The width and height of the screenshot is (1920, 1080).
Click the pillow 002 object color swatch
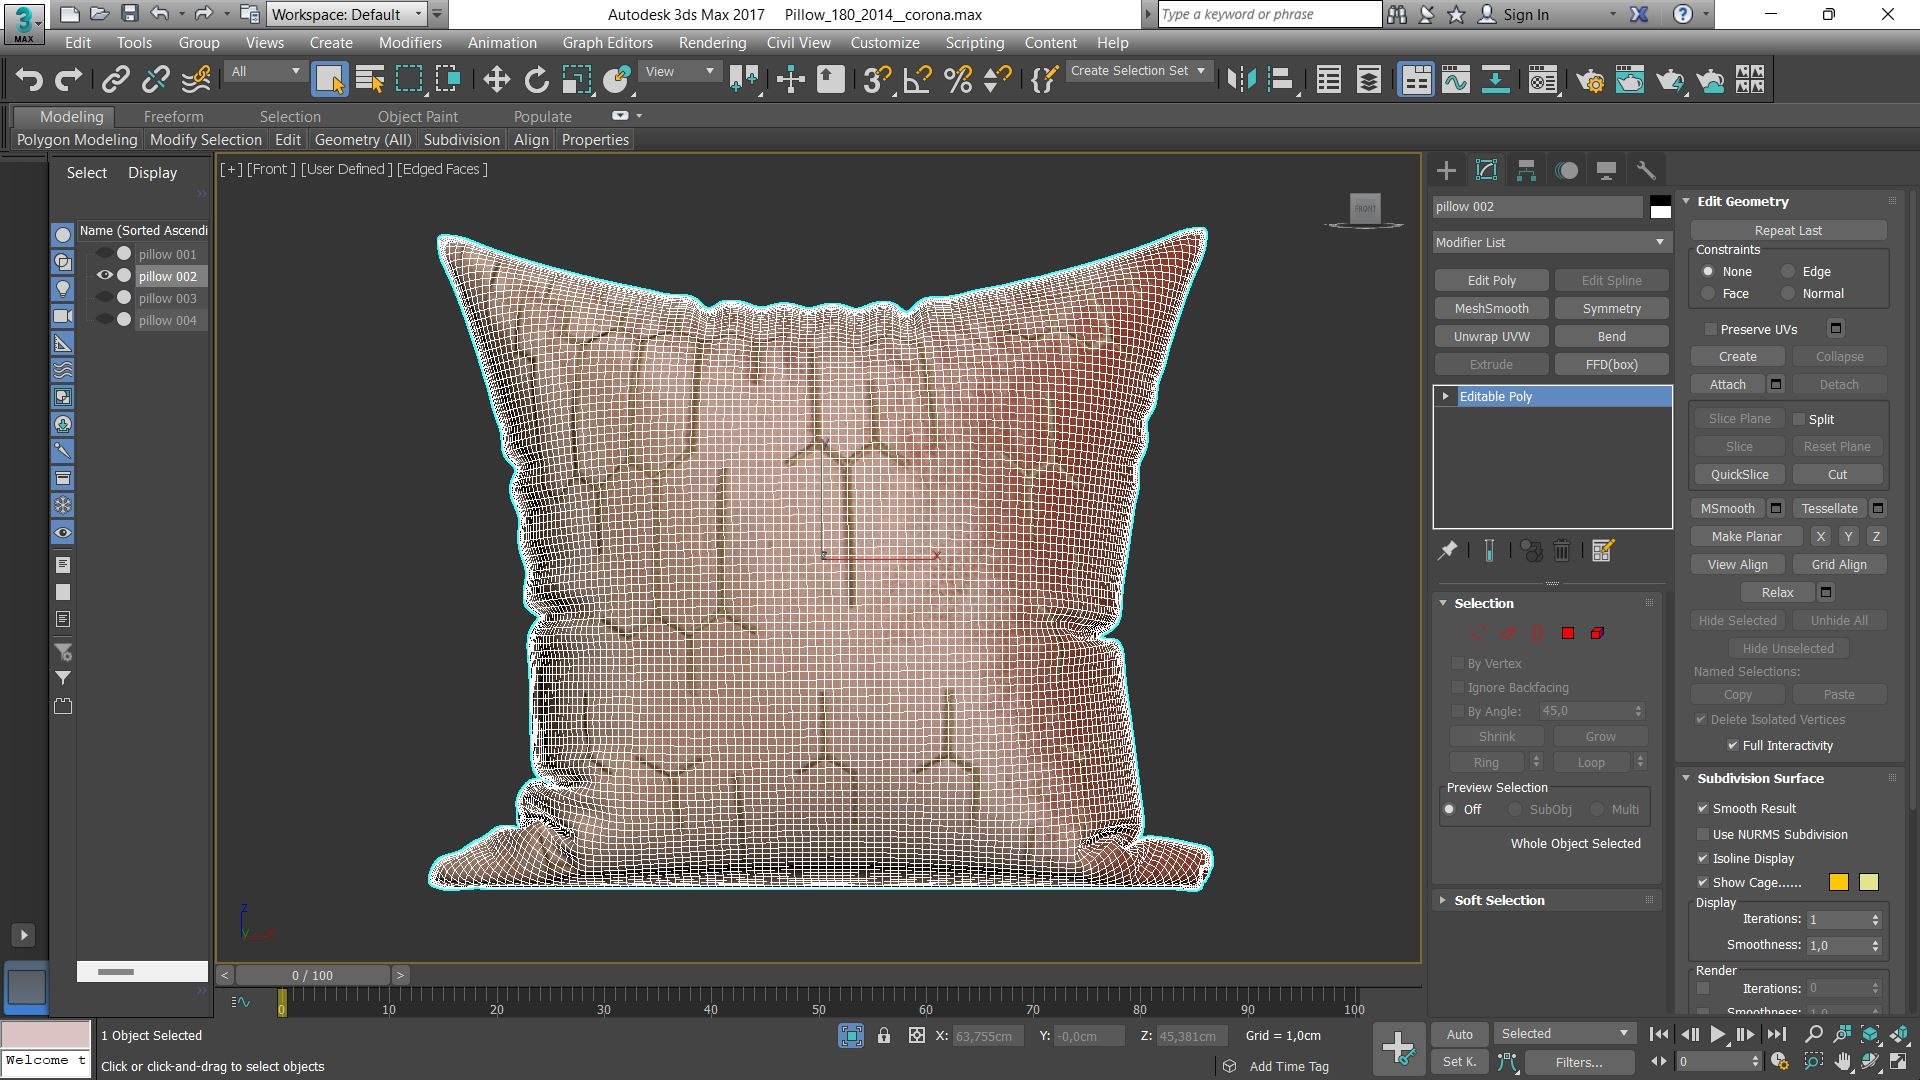tap(1660, 207)
